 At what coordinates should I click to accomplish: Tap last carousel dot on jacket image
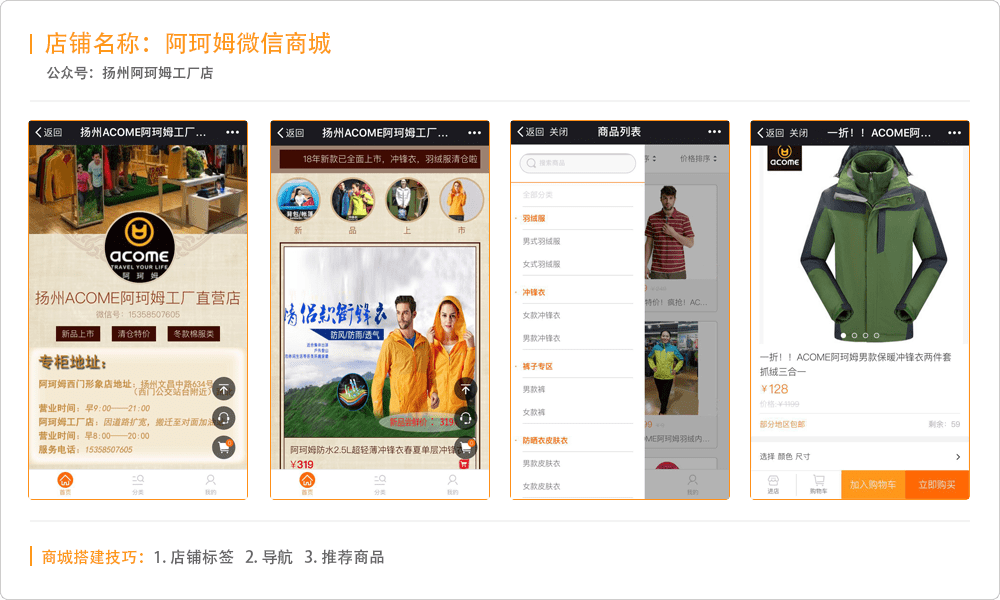click(876, 335)
